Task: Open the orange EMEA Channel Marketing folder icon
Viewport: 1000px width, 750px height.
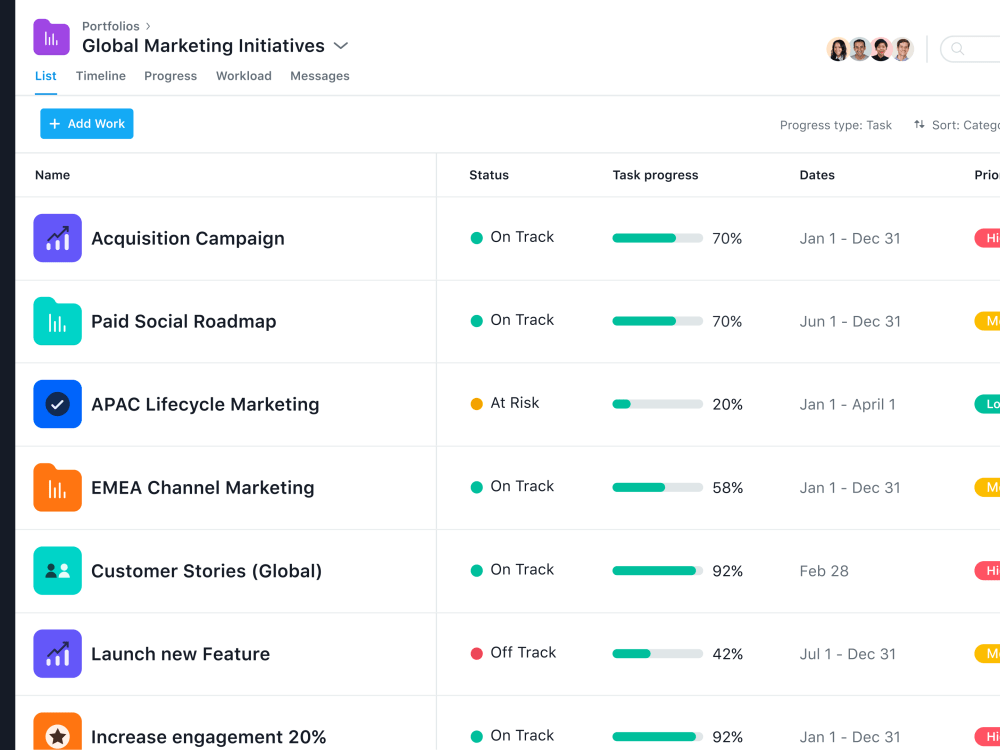Action: coord(57,487)
